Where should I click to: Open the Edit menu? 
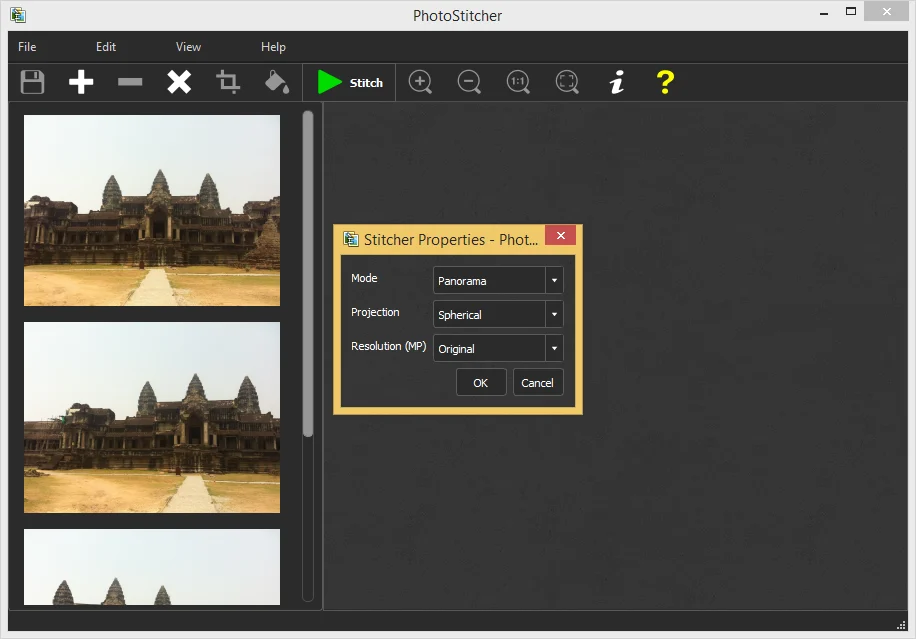pyautogui.click(x=106, y=47)
